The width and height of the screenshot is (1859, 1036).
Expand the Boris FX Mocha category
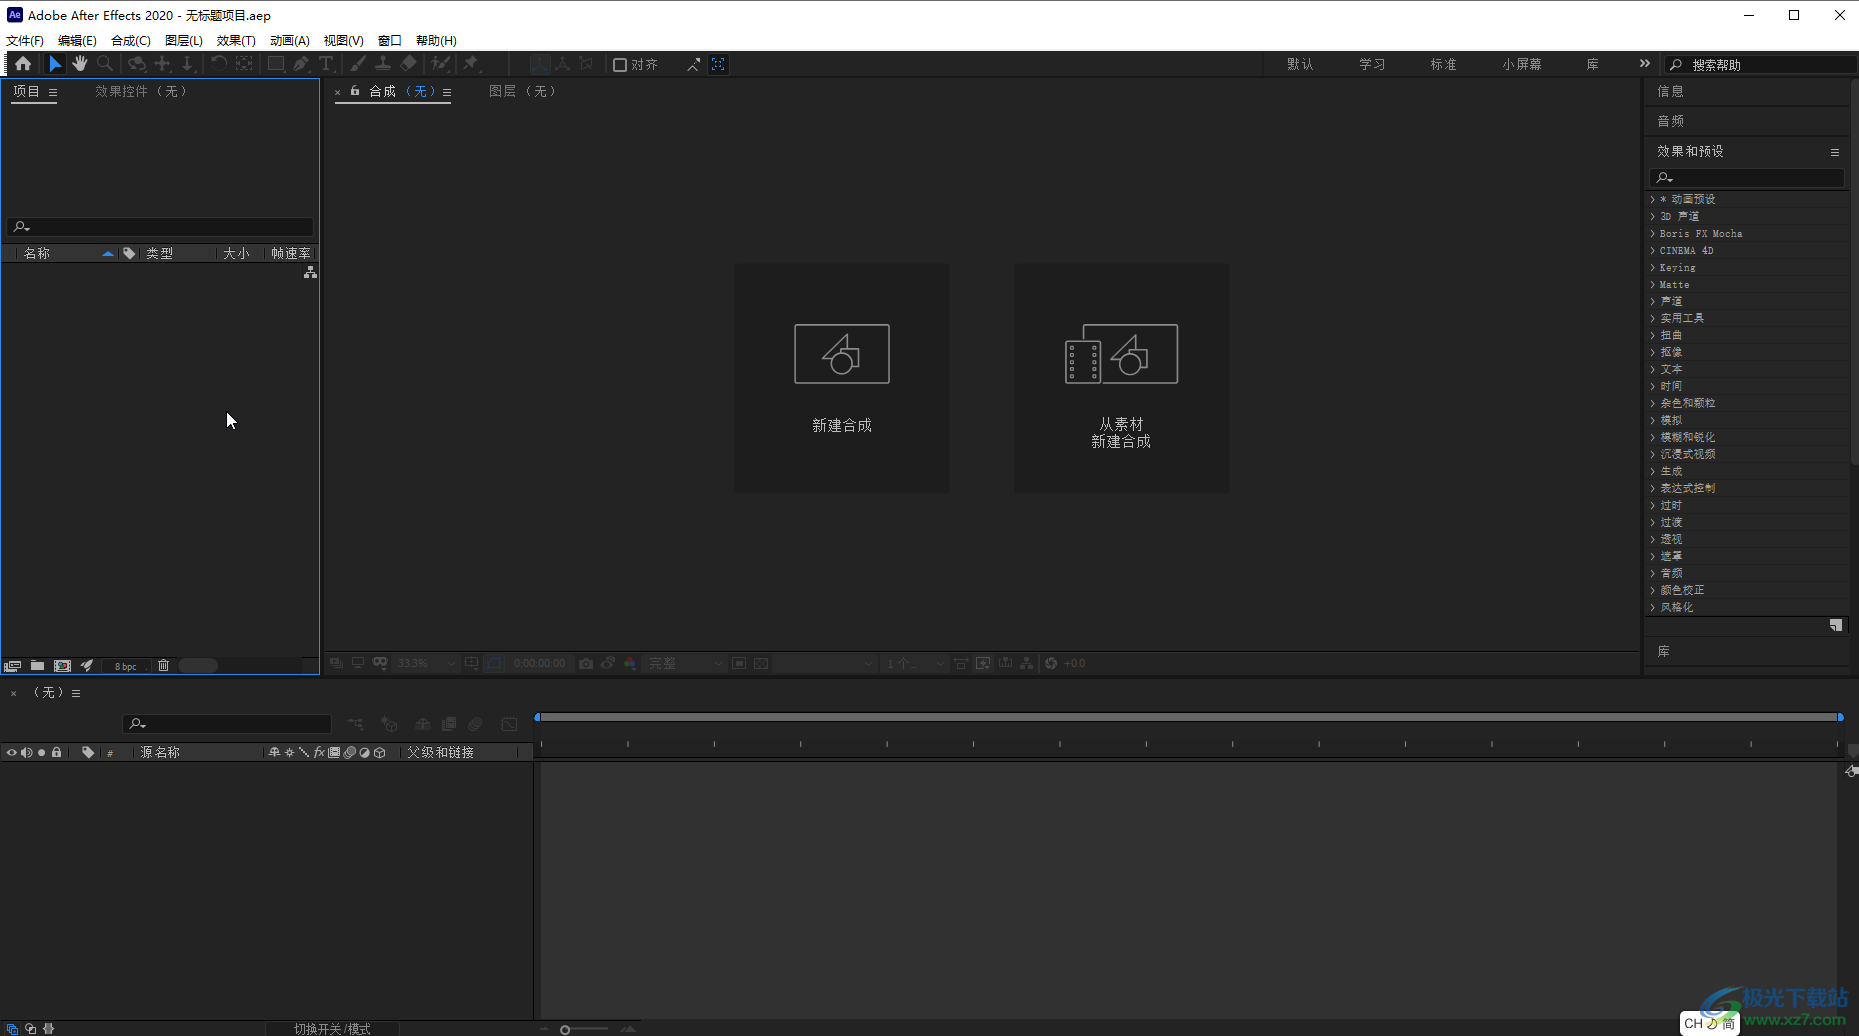(1652, 233)
